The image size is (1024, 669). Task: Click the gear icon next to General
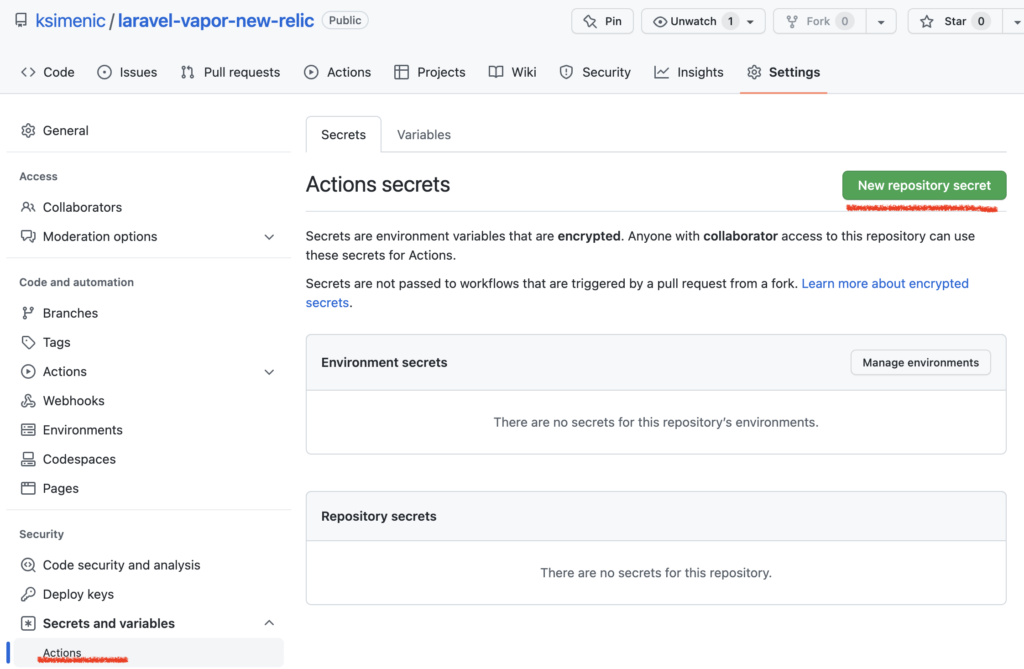tap(28, 131)
